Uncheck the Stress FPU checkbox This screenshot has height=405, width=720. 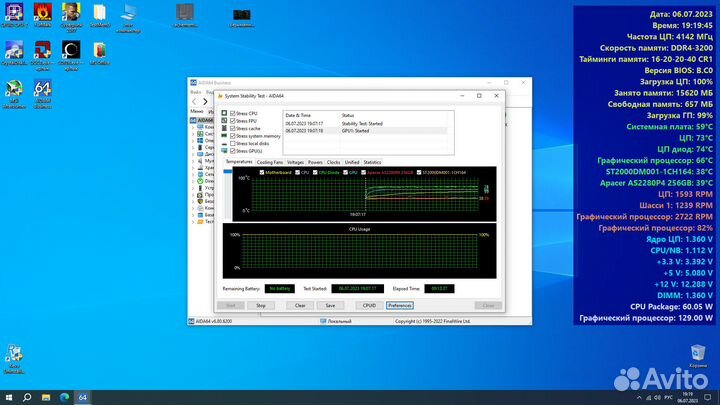coord(233,121)
